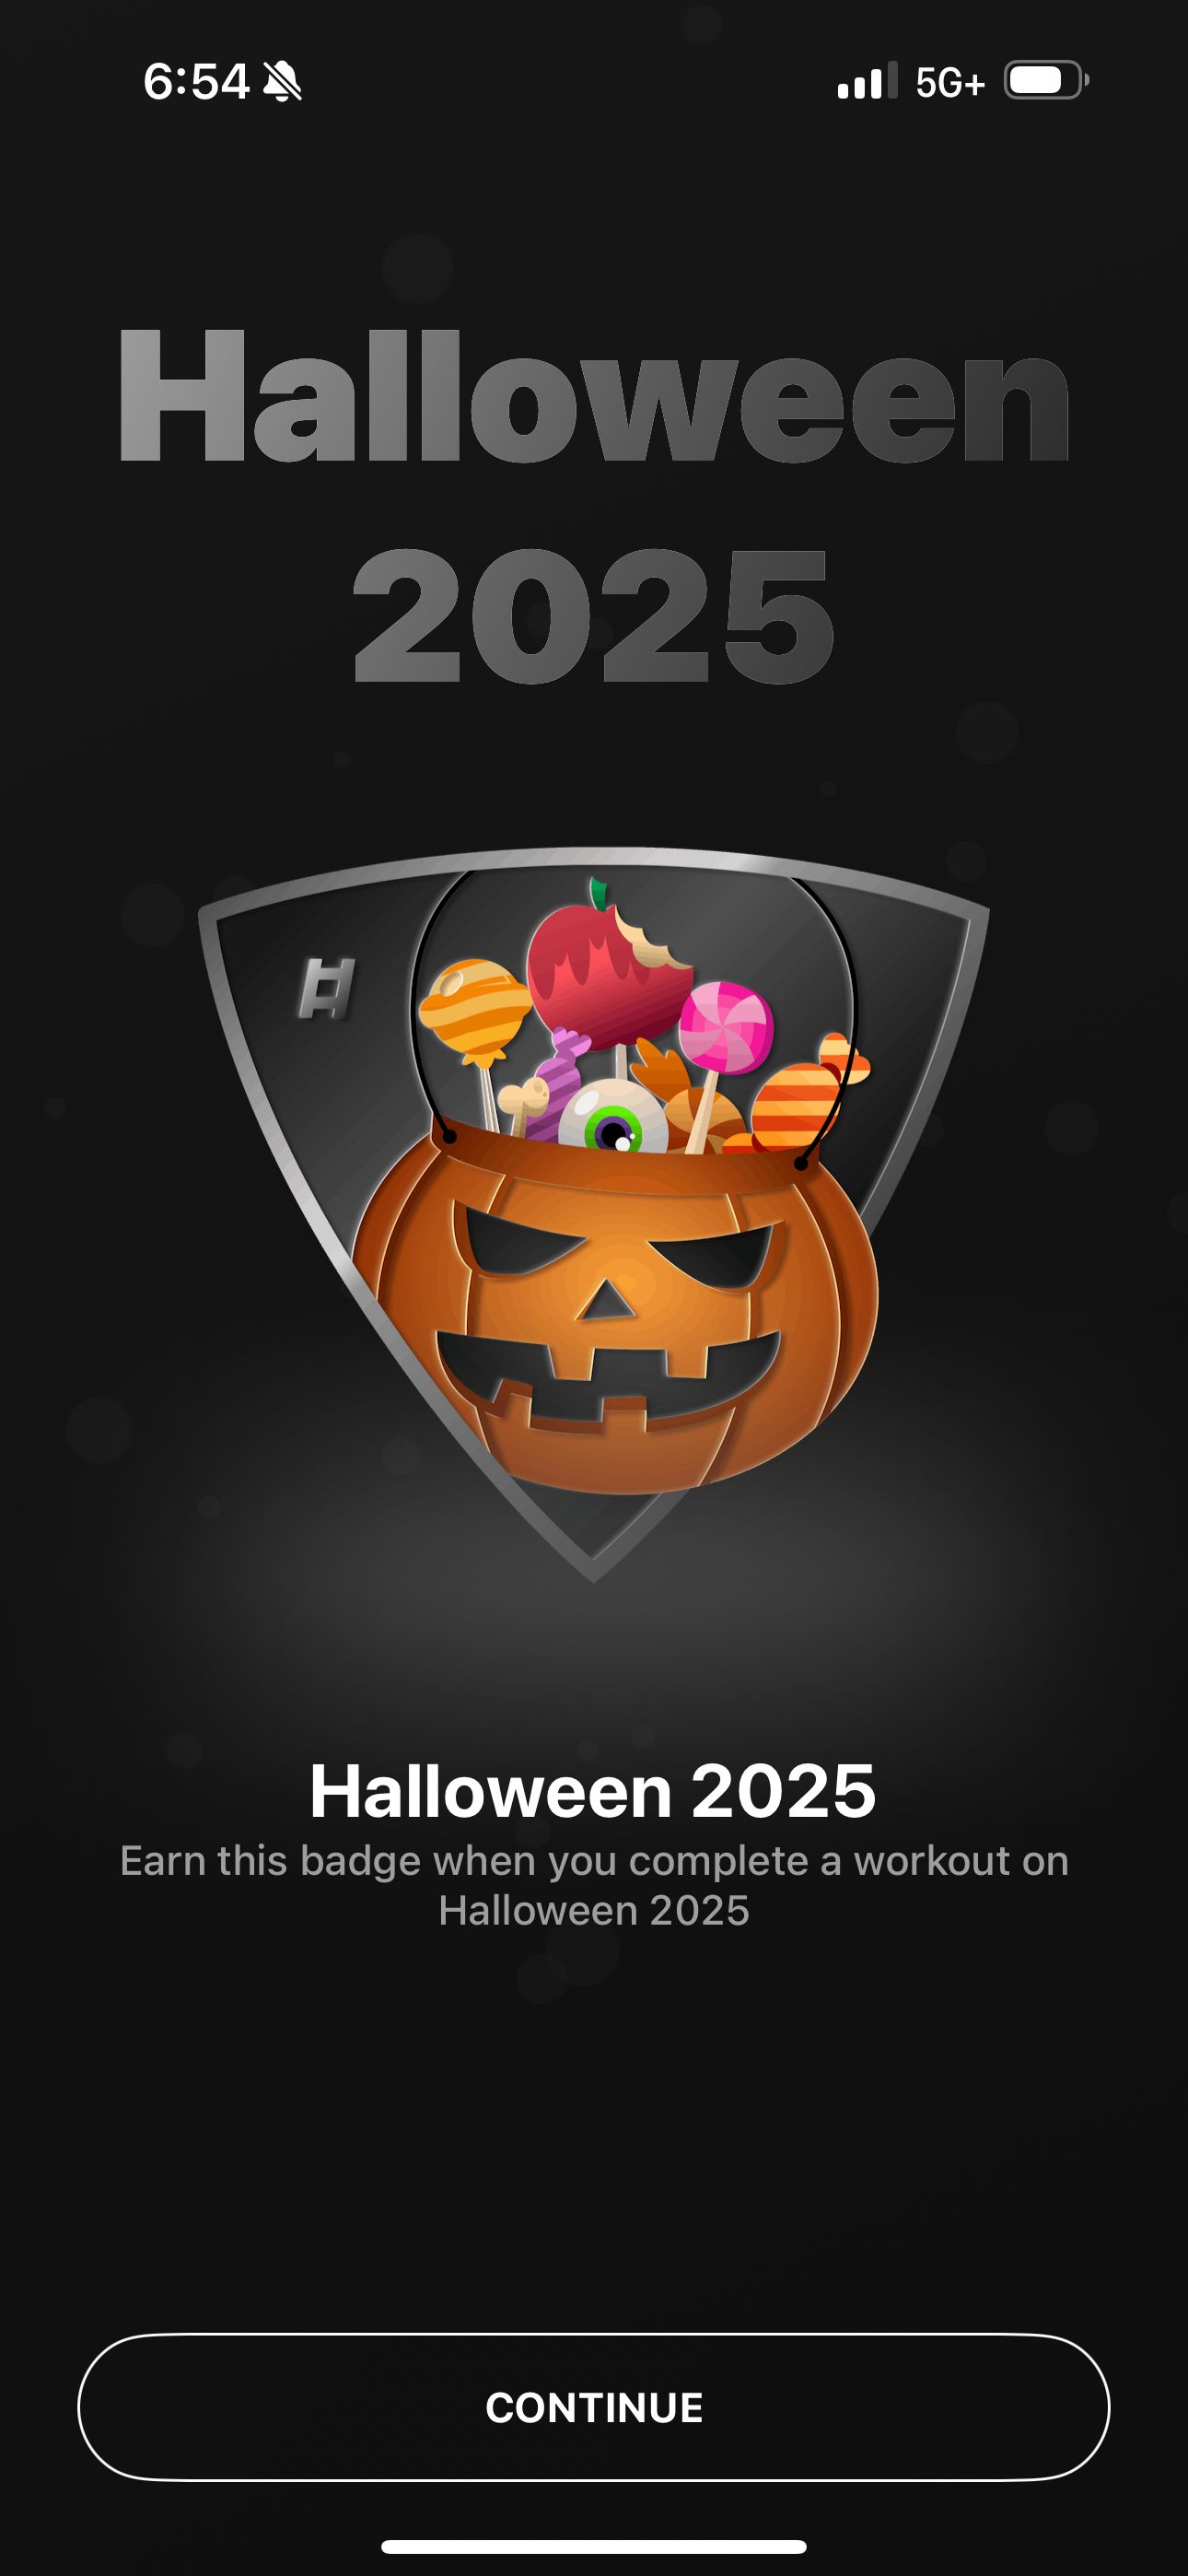1188x2576 pixels.
Task: Tap the CONTINUE button
Action: click(594, 2407)
